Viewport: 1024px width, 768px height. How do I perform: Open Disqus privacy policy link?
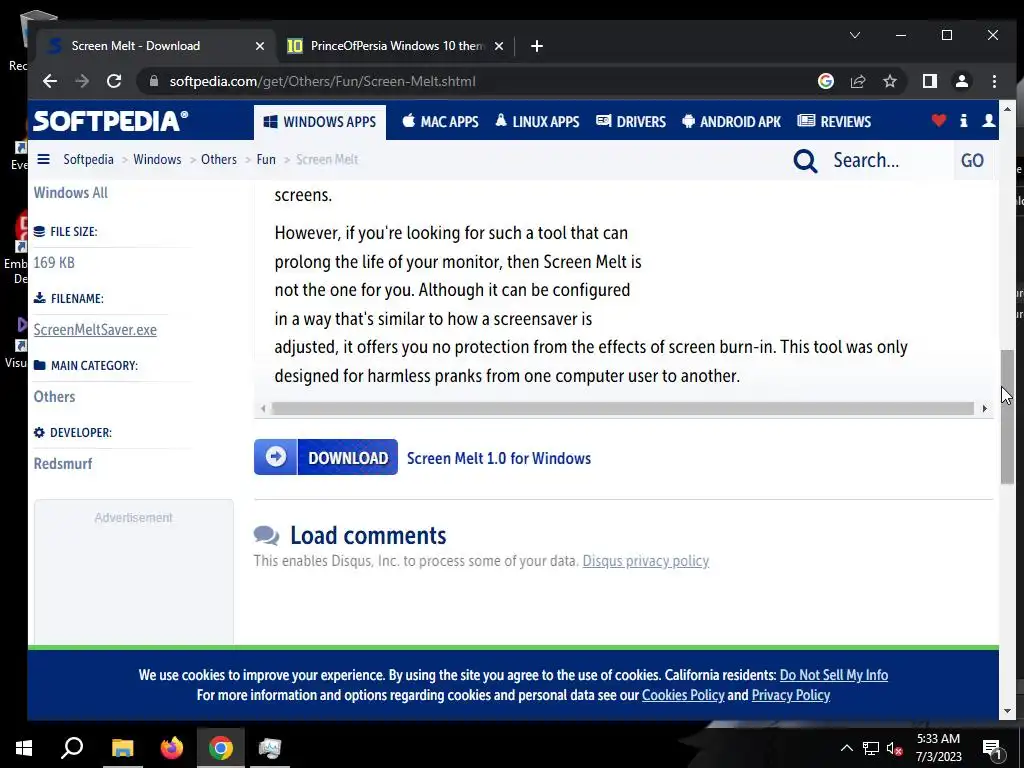(x=646, y=561)
